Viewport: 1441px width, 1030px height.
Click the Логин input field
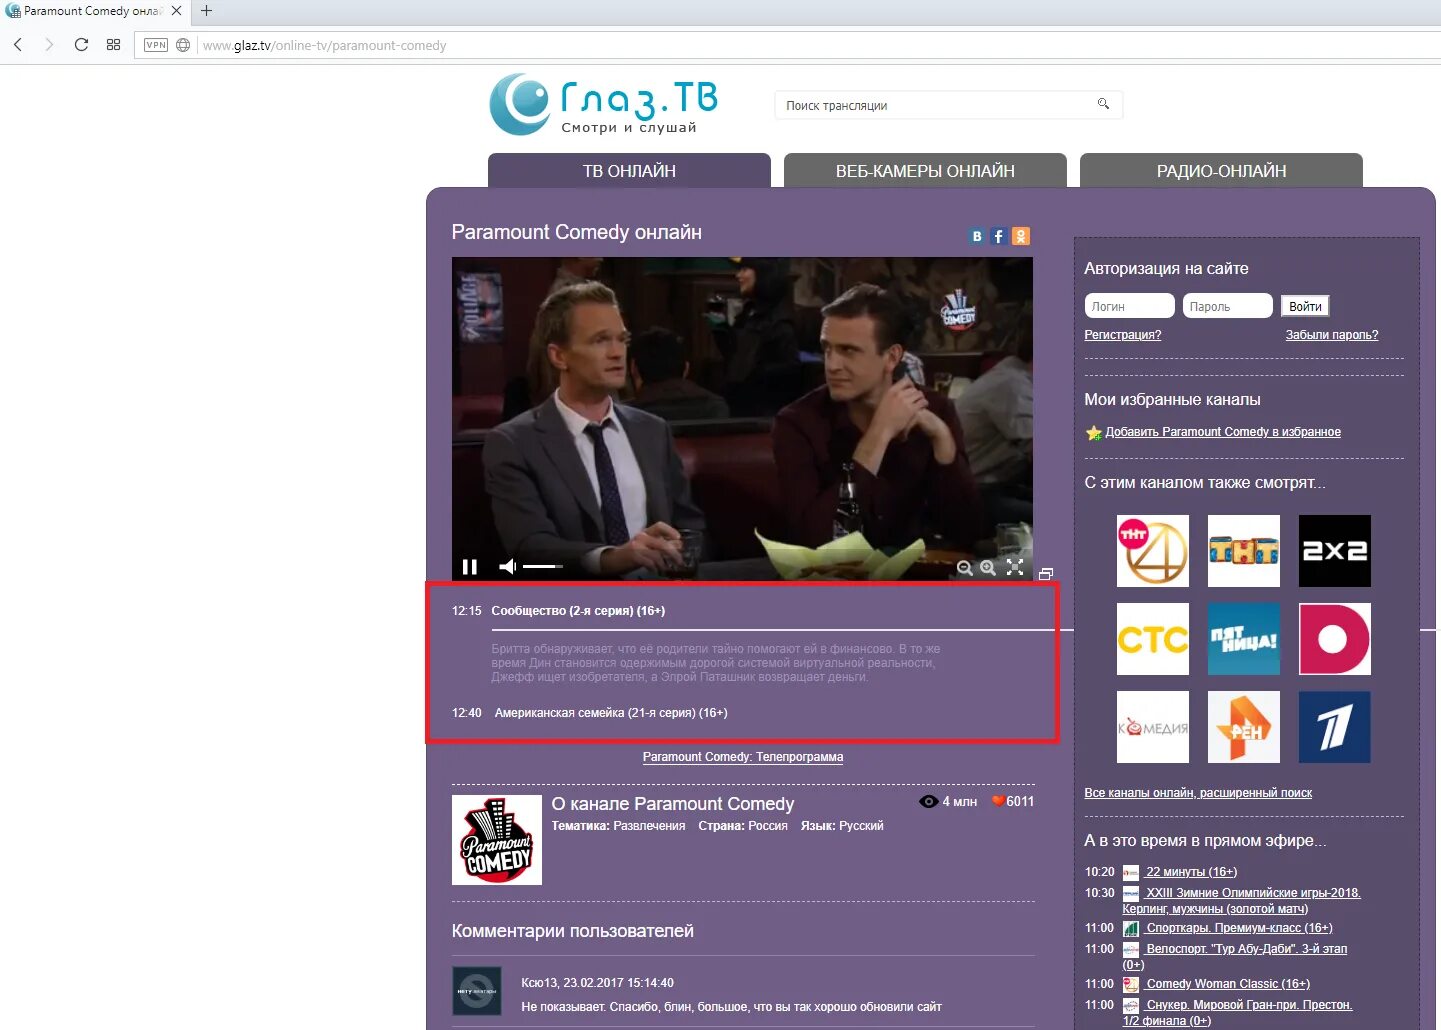(x=1129, y=306)
